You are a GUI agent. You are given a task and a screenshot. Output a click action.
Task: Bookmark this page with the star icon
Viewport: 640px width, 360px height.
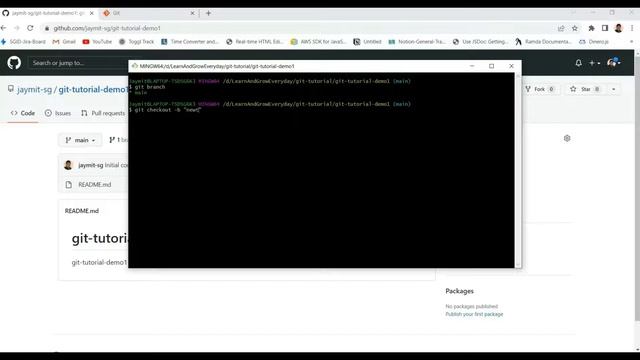(575, 28)
